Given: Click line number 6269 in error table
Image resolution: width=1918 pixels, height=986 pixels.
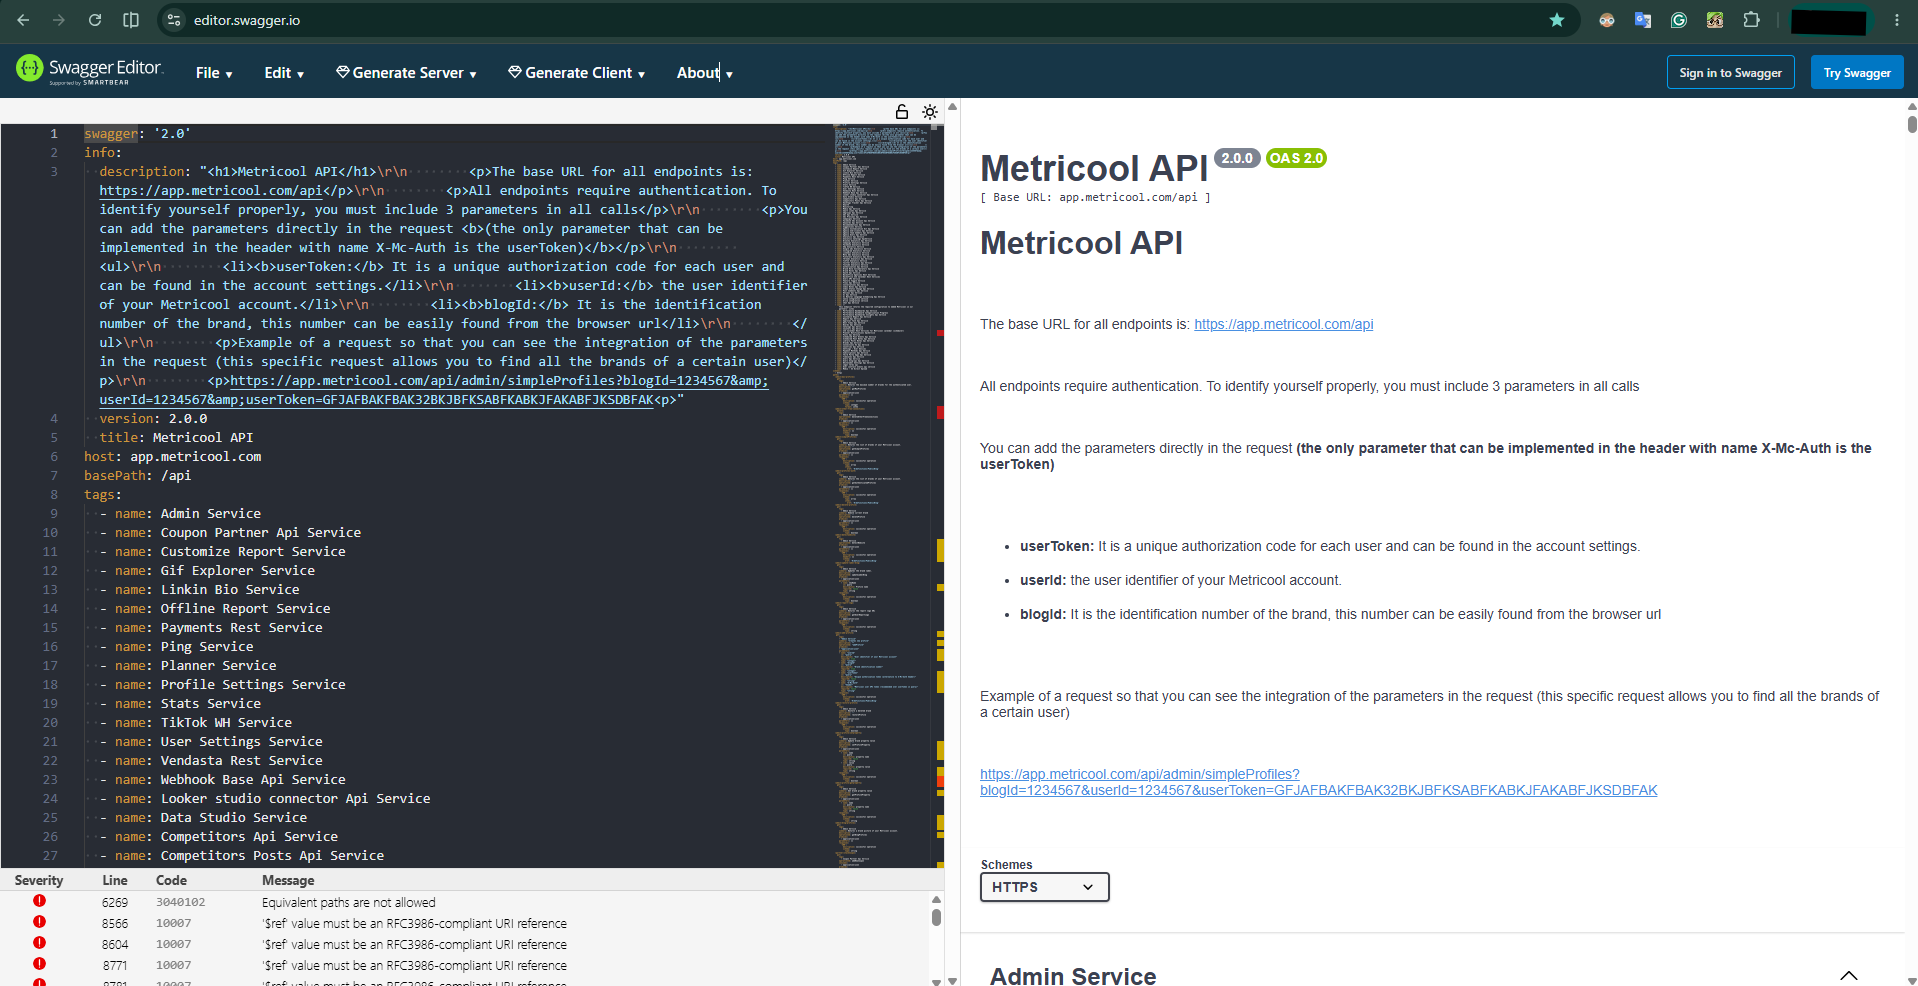Looking at the screenshot, I should pos(115,902).
